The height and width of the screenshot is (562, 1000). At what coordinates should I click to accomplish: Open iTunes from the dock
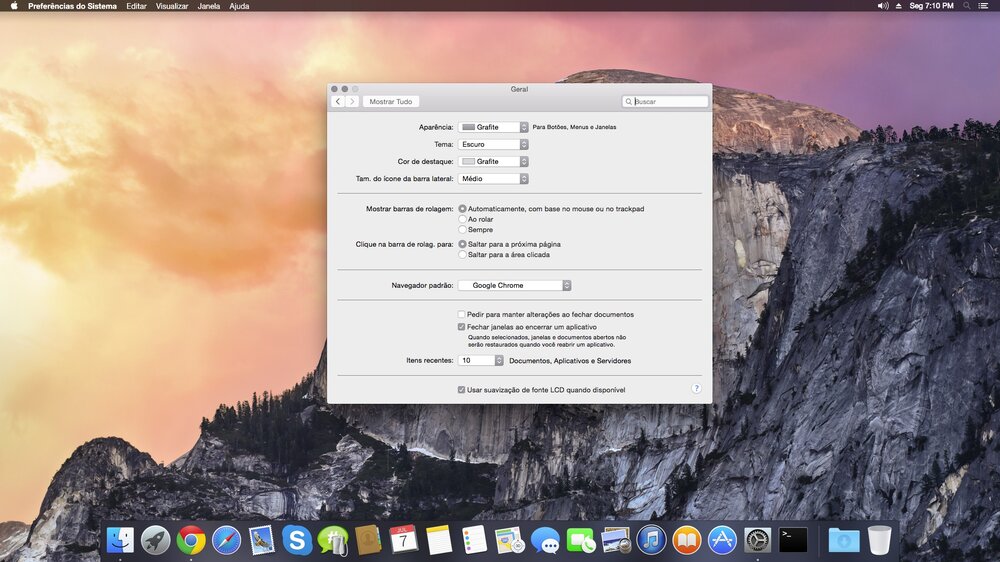click(651, 540)
